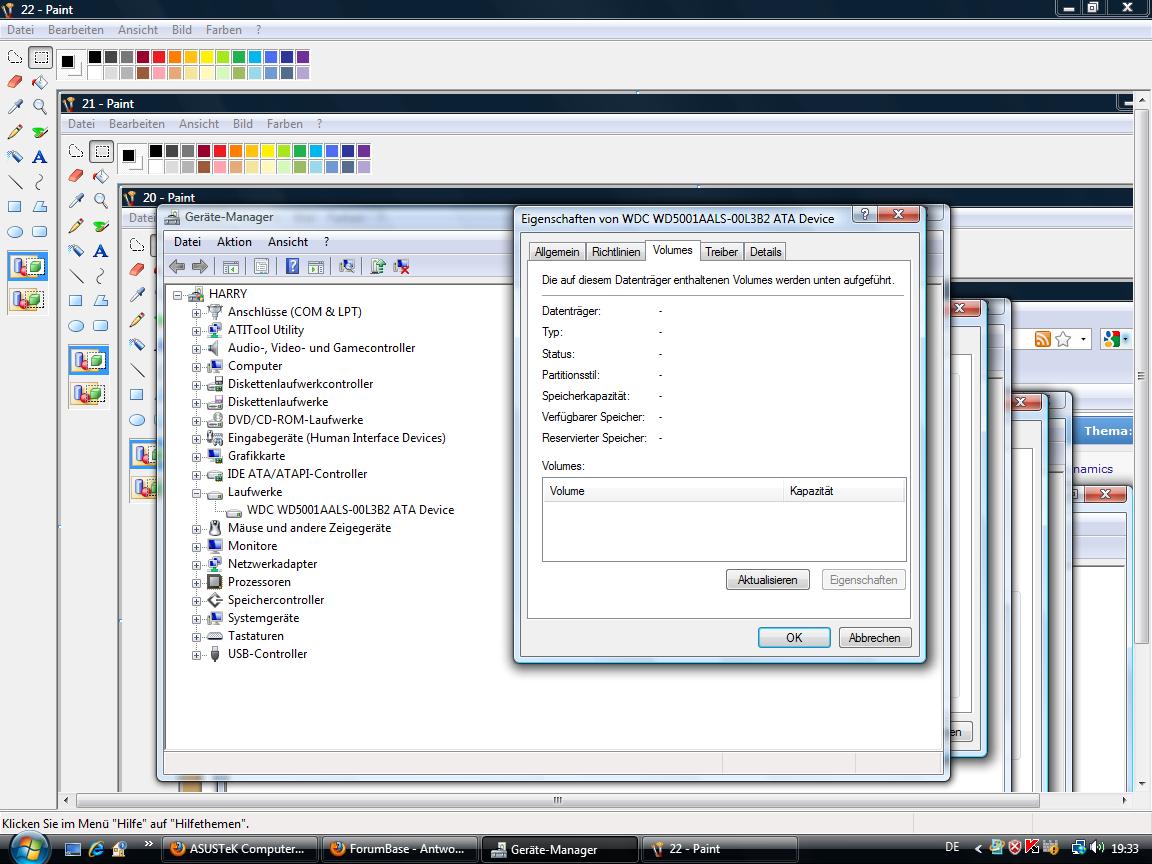The height and width of the screenshot is (864, 1152).
Task: Select WDC WD5001AALS-00L3B2 ATA Device entry
Action: (x=350, y=510)
